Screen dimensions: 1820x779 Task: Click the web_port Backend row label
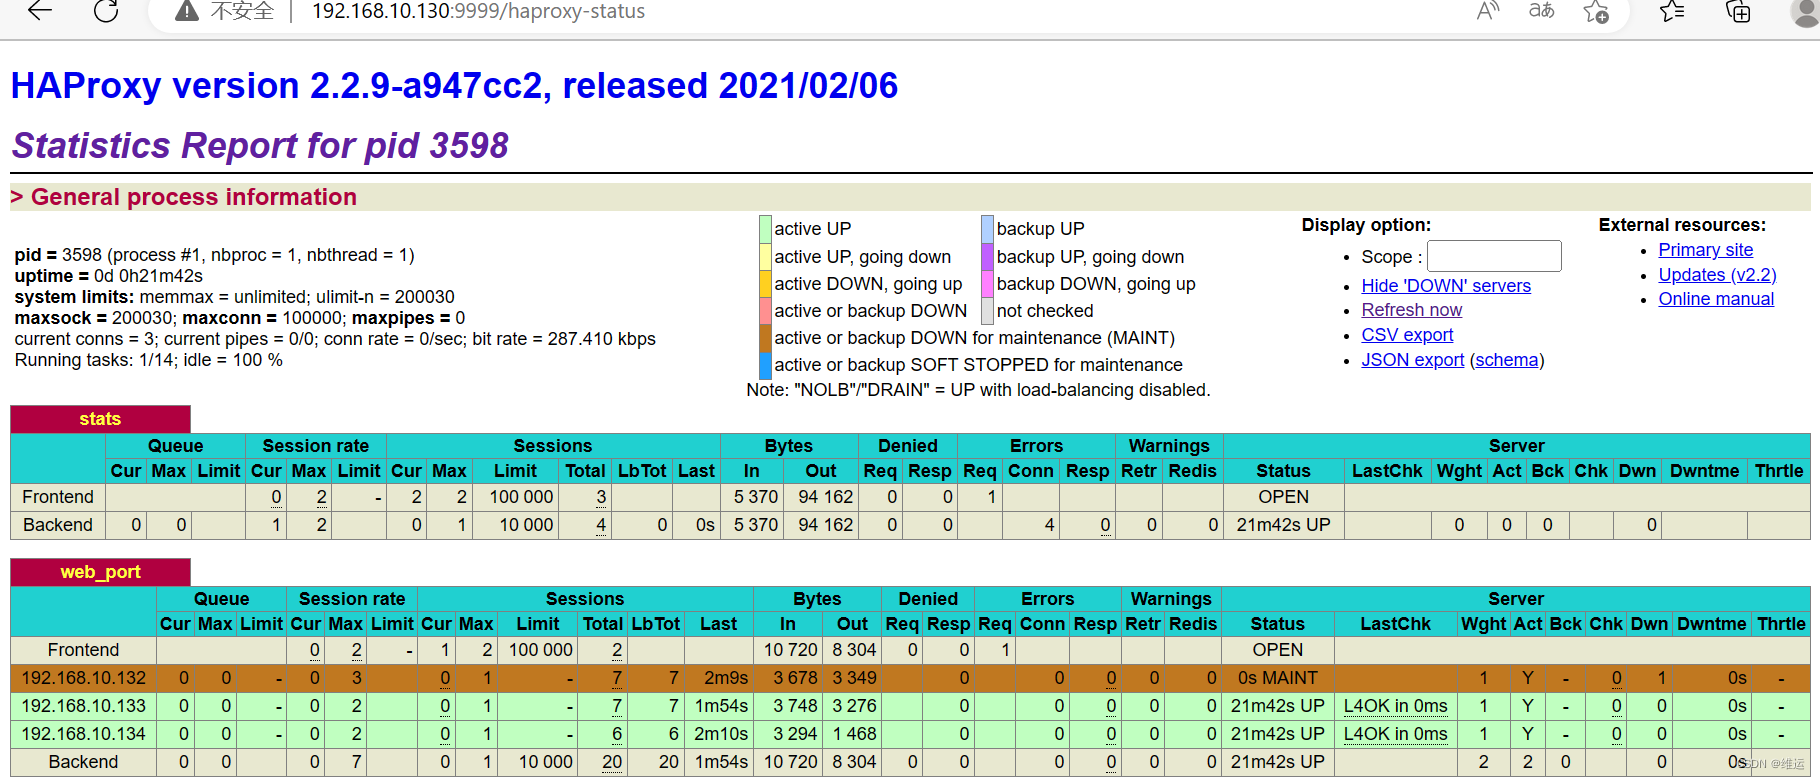tap(83, 762)
